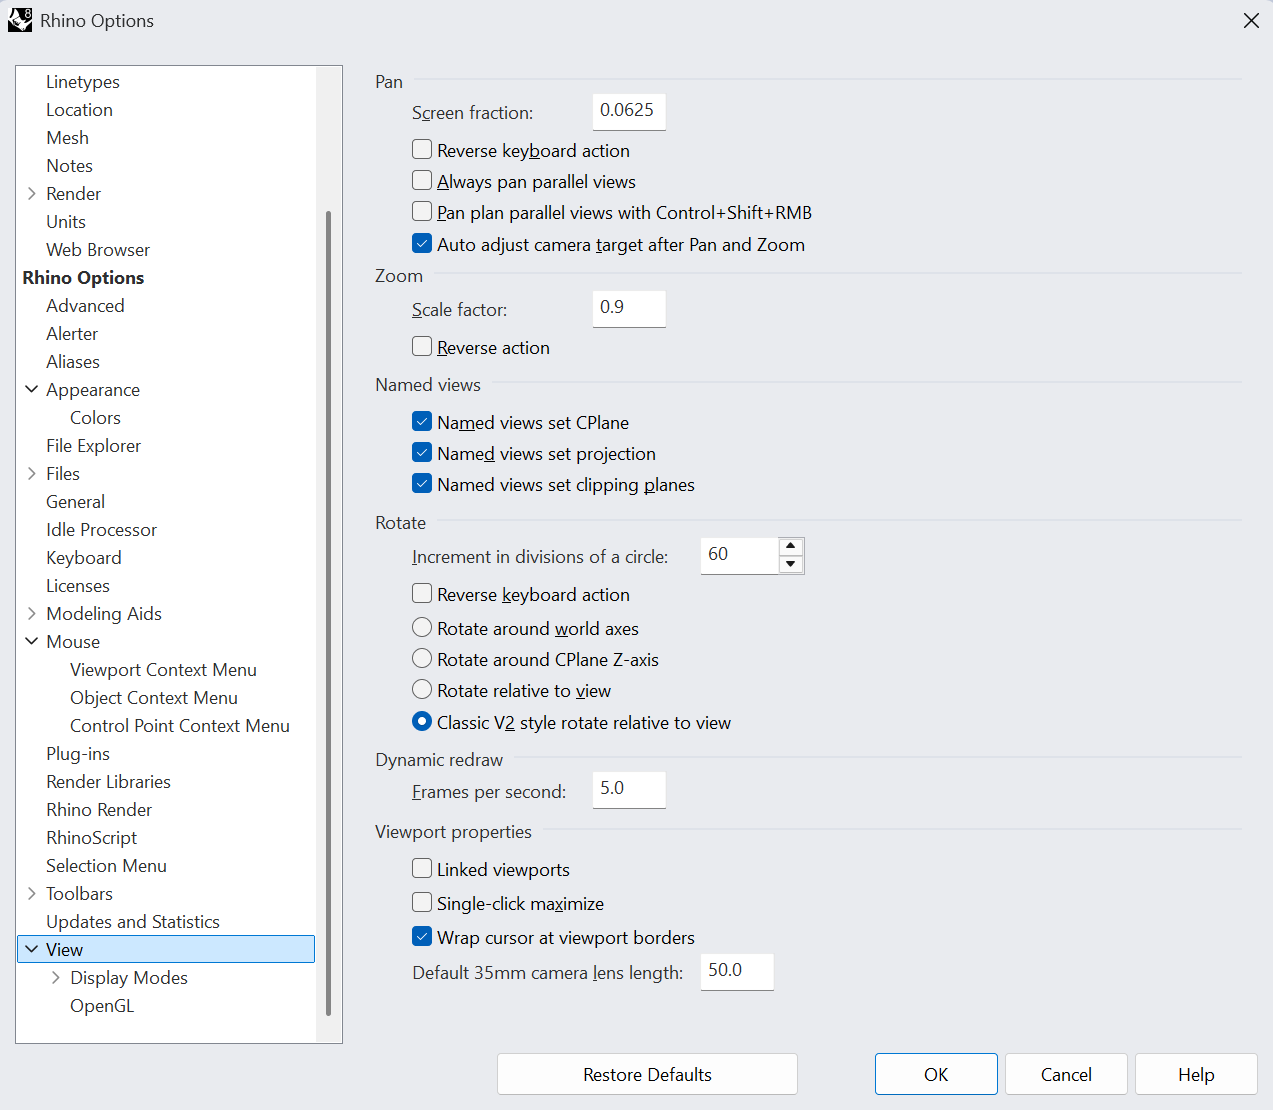Screen dimensions: 1273x1110
Task: Collapse the Appearance tree node
Action: (x=32, y=389)
